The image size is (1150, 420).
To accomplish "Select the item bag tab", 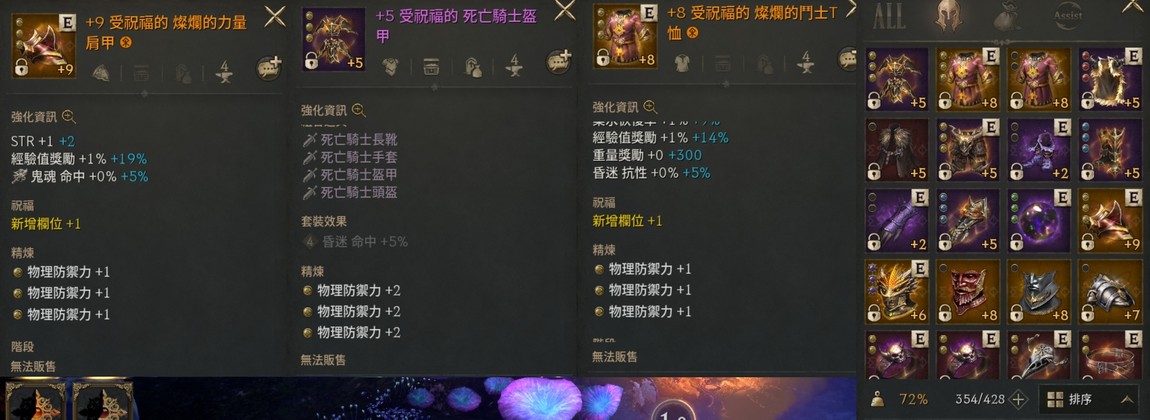I will pos(1006,17).
